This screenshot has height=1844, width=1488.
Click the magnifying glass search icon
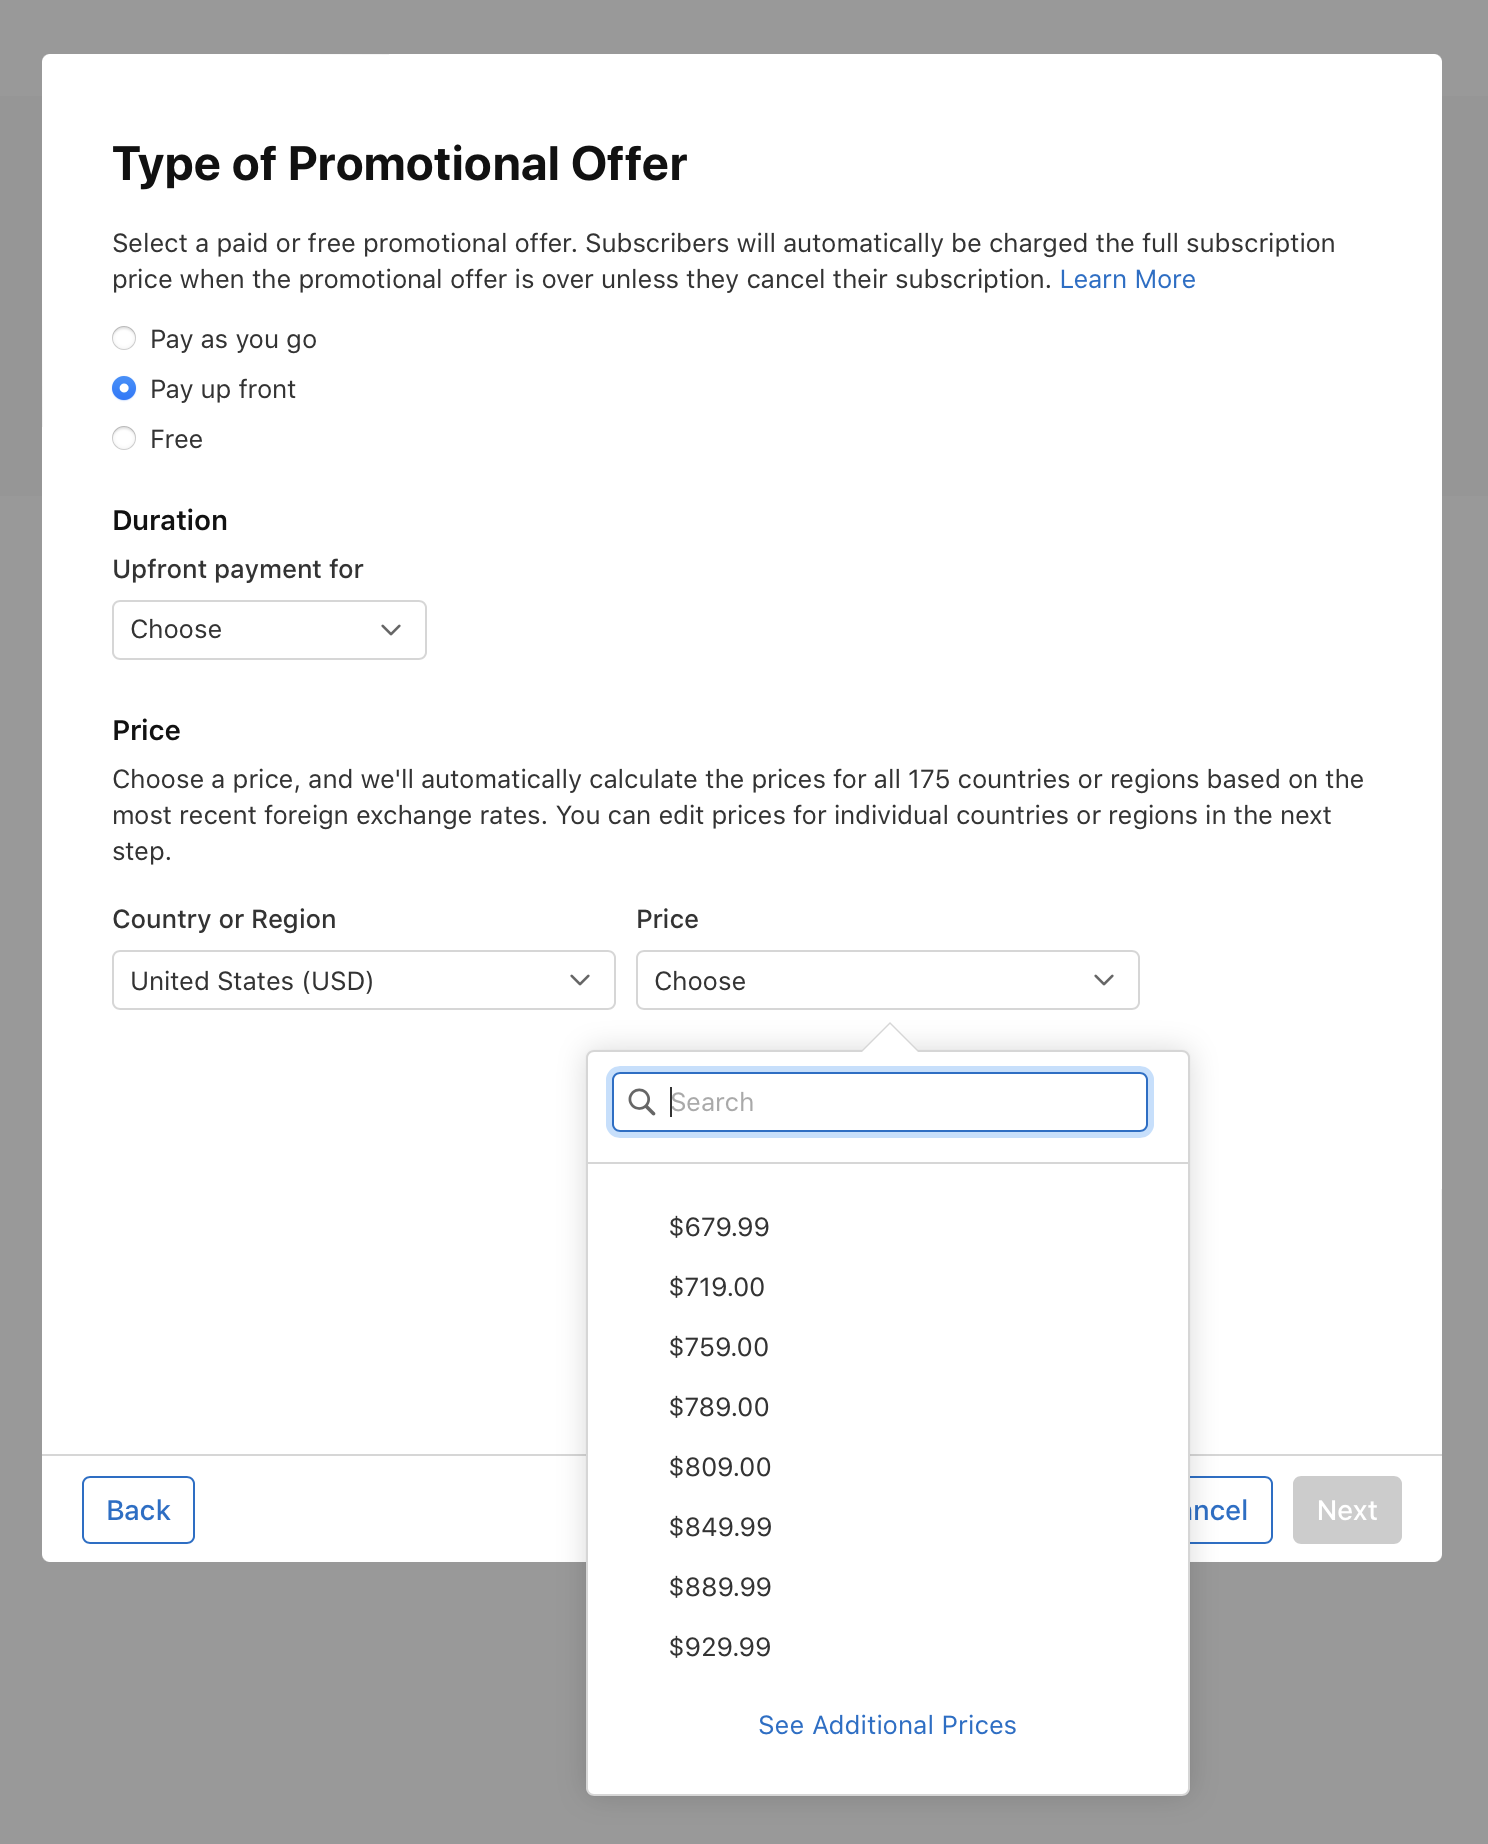click(x=641, y=1102)
